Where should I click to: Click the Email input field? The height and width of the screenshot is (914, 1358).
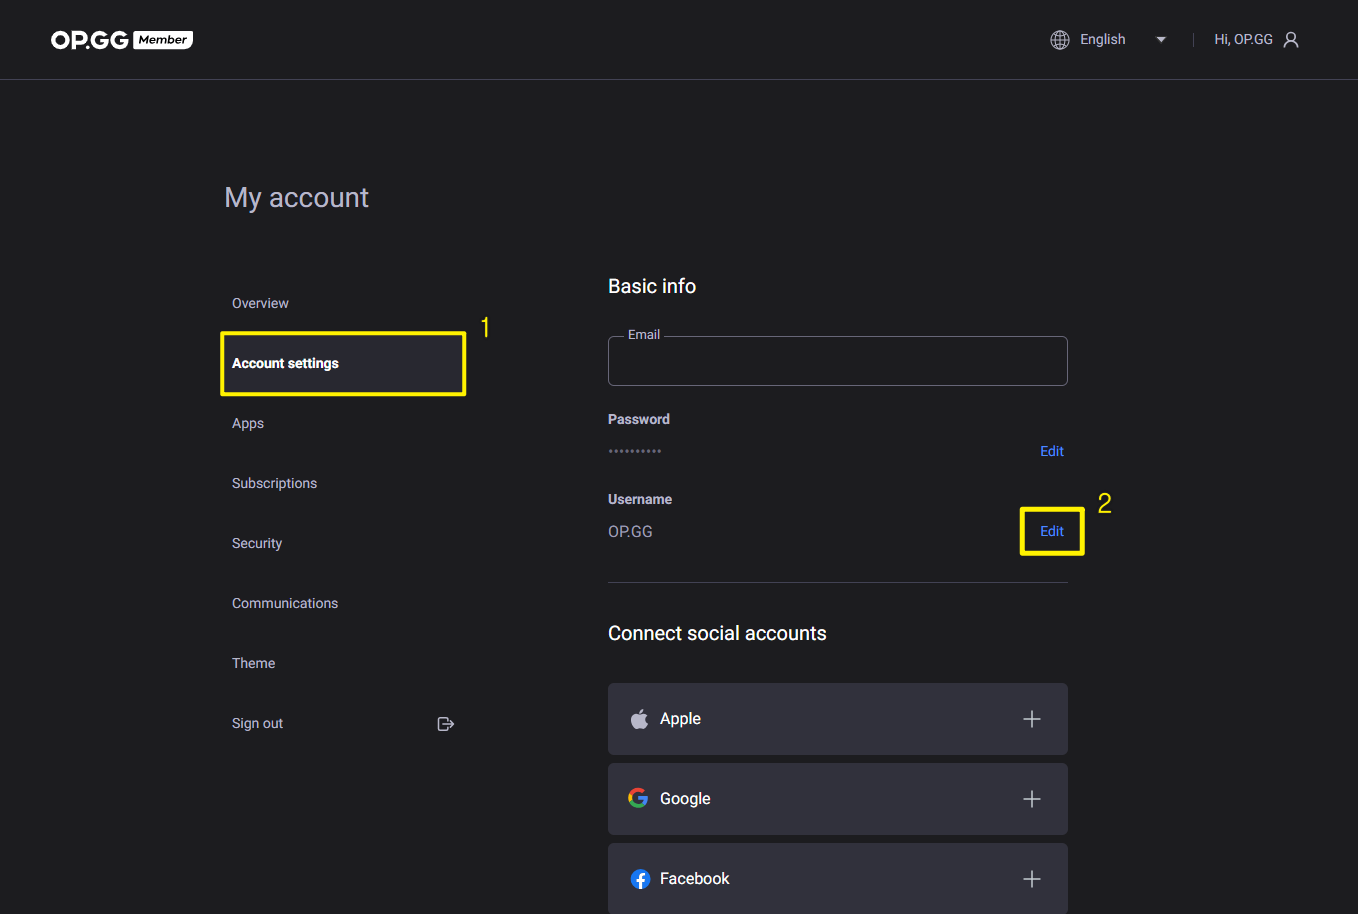point(838,361)
